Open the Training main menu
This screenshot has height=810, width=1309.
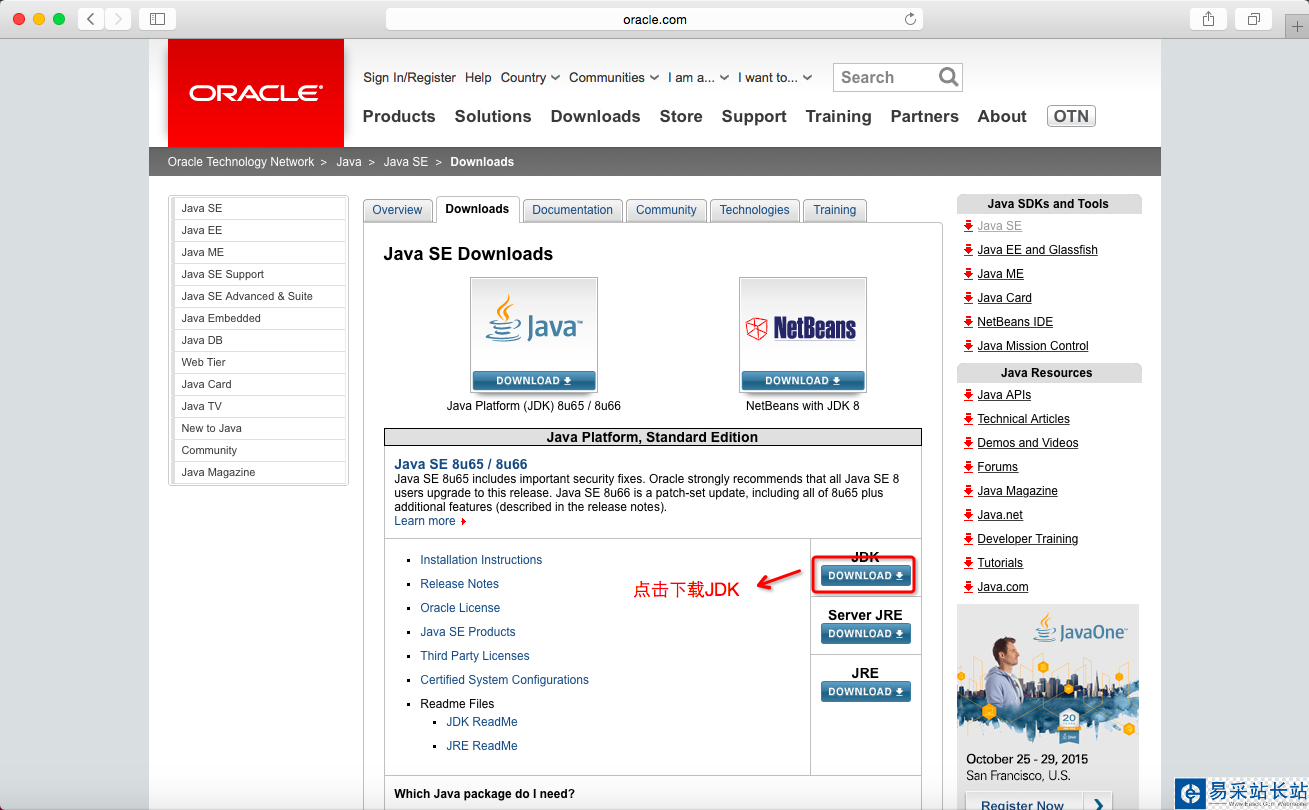tap(838, 116)
